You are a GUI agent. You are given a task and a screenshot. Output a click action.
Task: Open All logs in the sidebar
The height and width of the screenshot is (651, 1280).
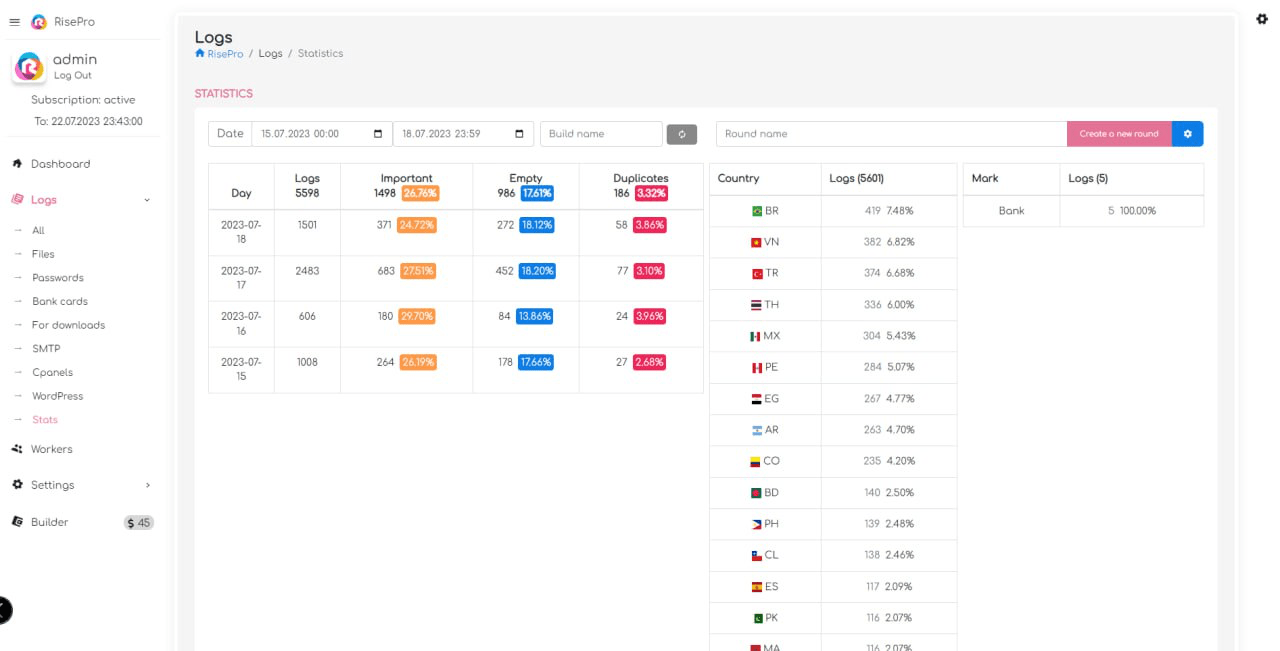[38, 230]
